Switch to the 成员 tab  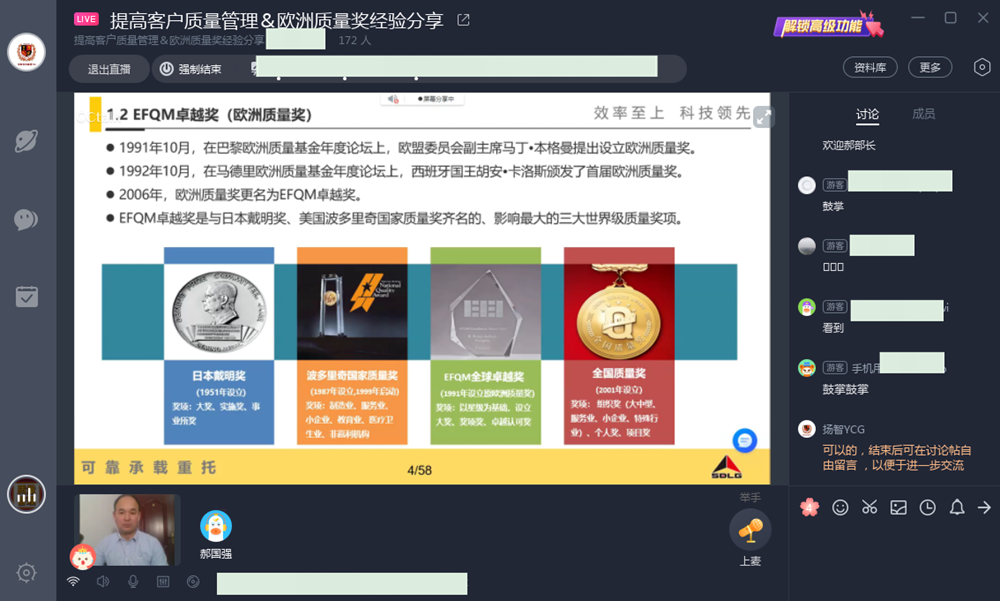(923, 114)
